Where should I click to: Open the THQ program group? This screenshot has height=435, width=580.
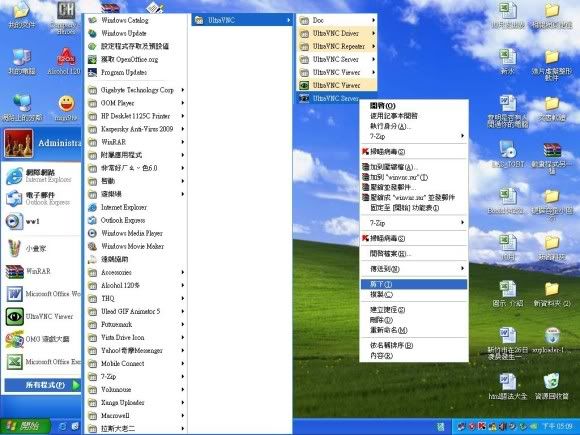coord(135,298)
